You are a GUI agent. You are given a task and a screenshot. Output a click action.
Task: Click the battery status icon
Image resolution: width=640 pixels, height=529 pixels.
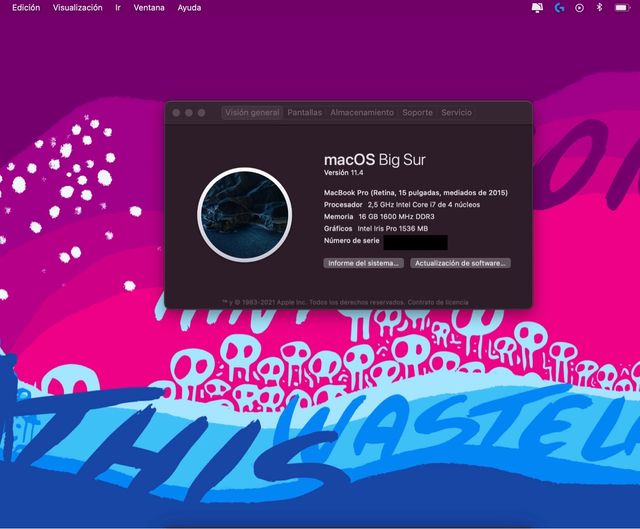pyautogui.click(x=624, y=7)
